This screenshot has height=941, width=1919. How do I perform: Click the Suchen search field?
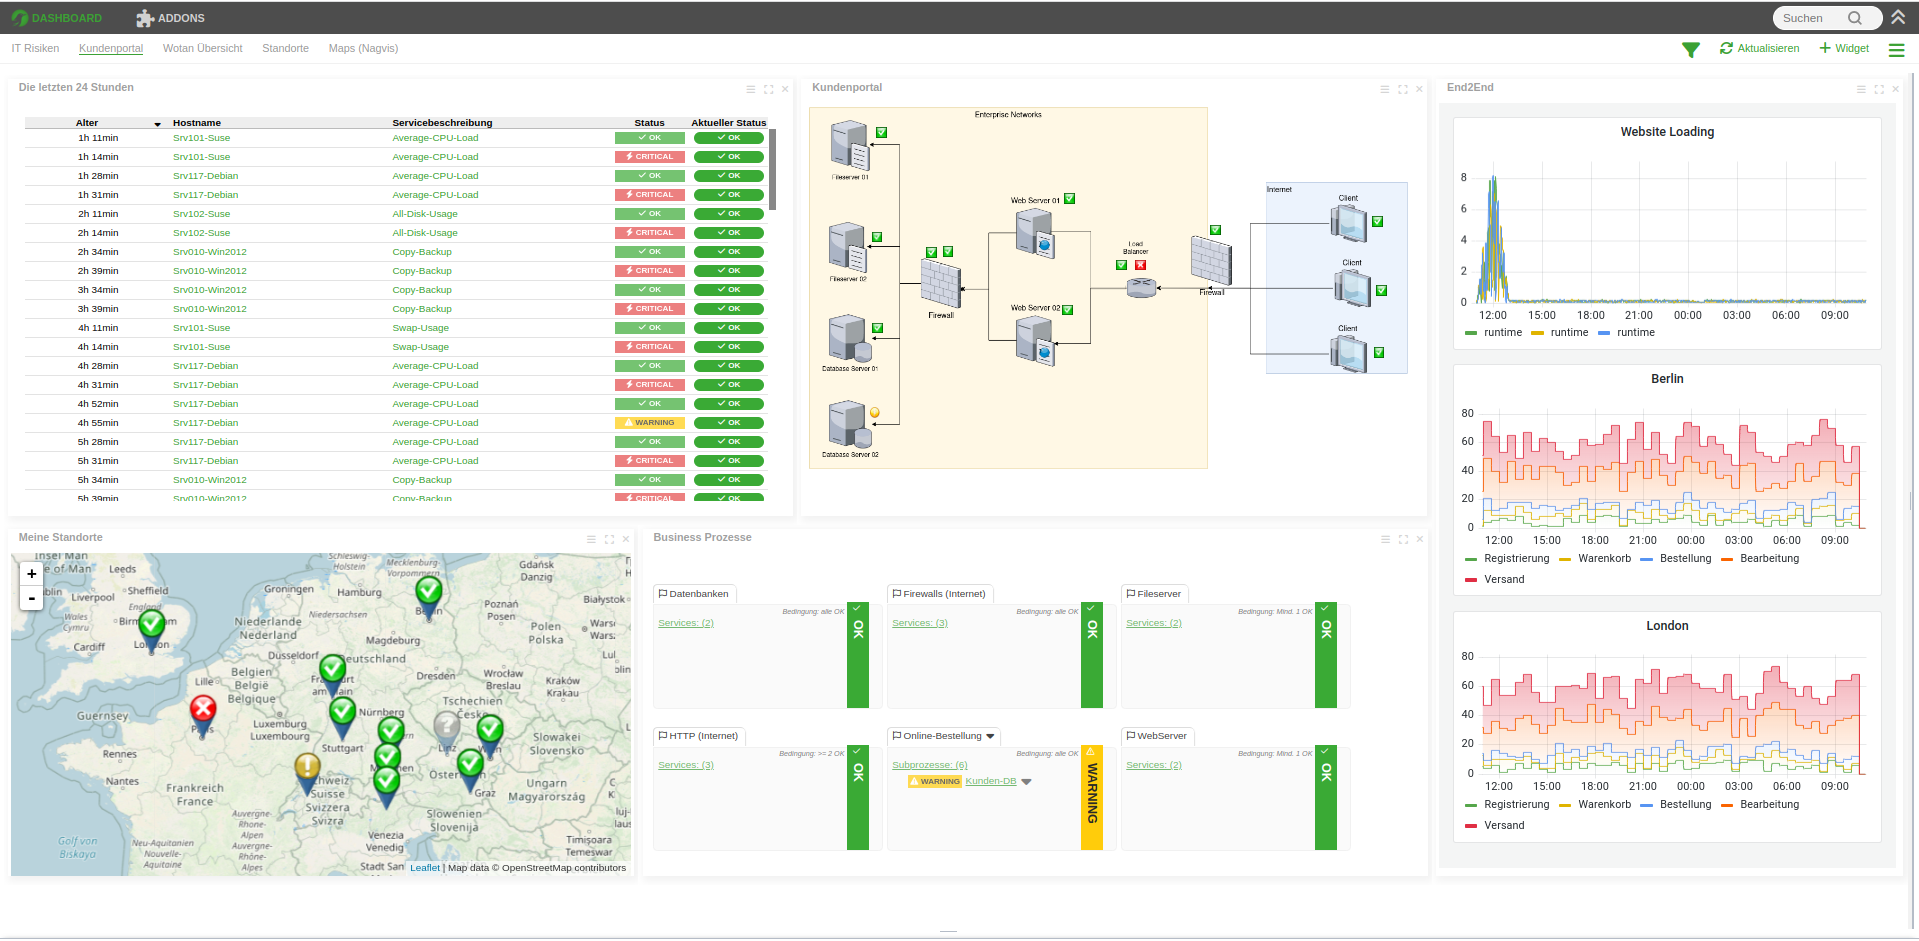tap(1812, 18)
